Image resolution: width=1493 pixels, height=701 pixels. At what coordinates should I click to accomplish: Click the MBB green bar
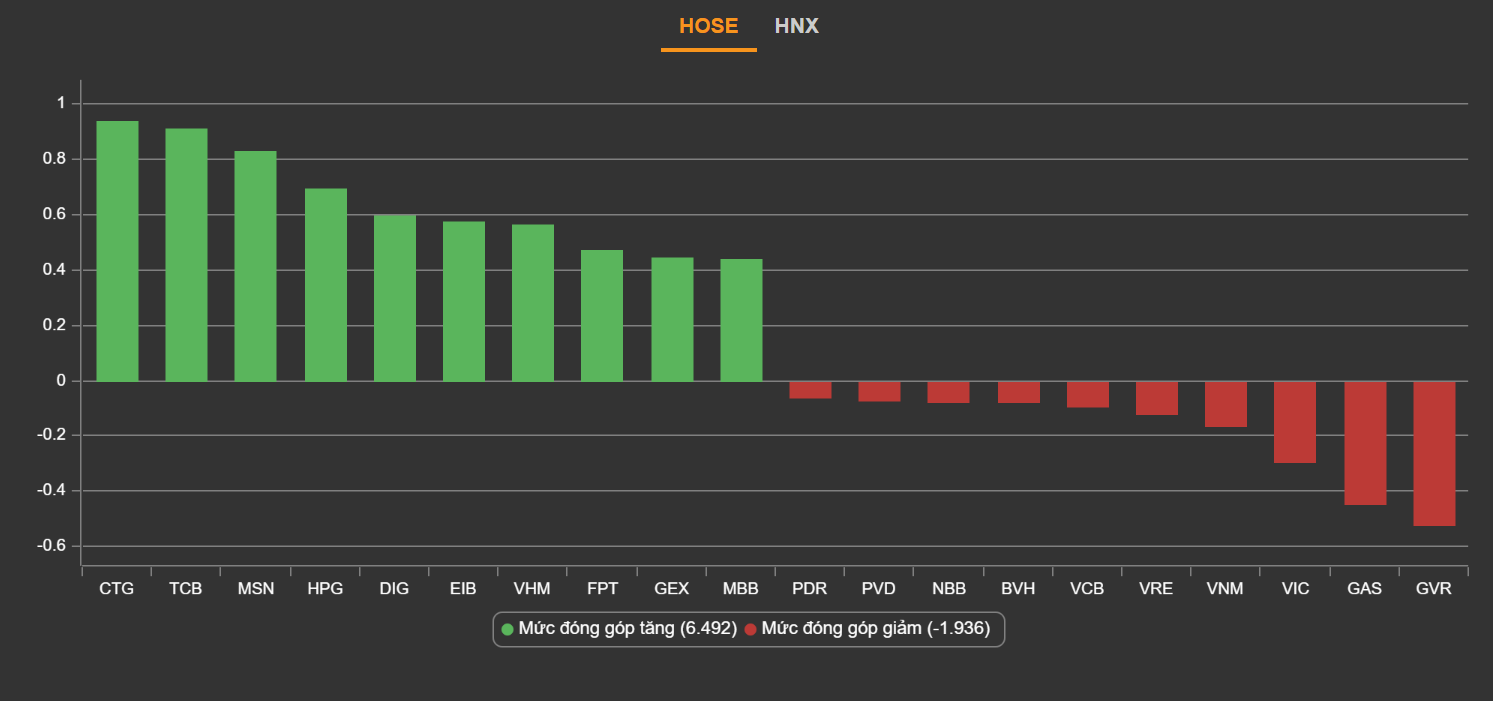point(741,320)
